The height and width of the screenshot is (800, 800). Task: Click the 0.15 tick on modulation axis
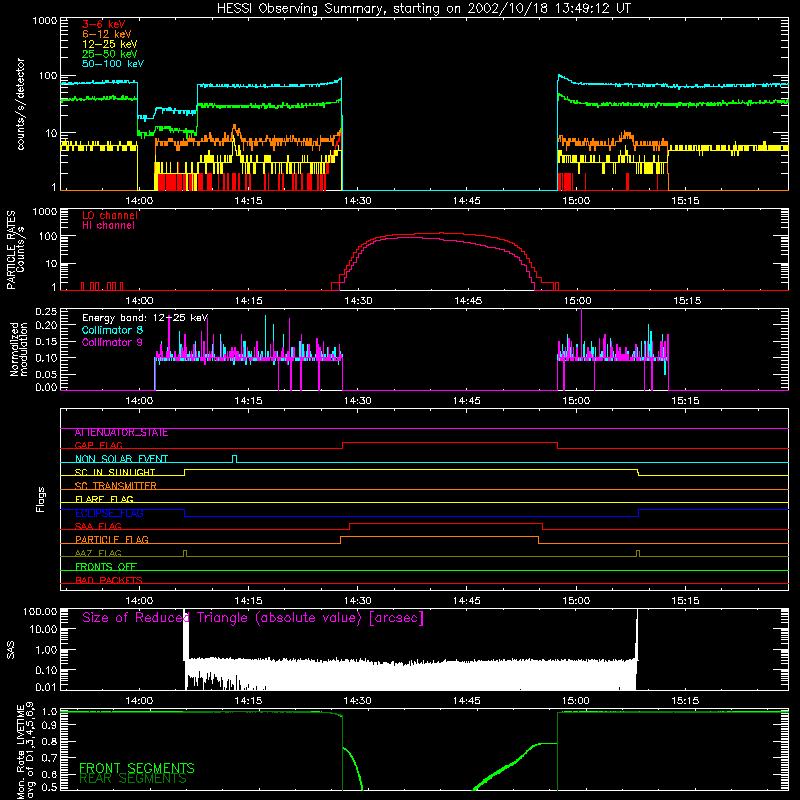point(46,341)
